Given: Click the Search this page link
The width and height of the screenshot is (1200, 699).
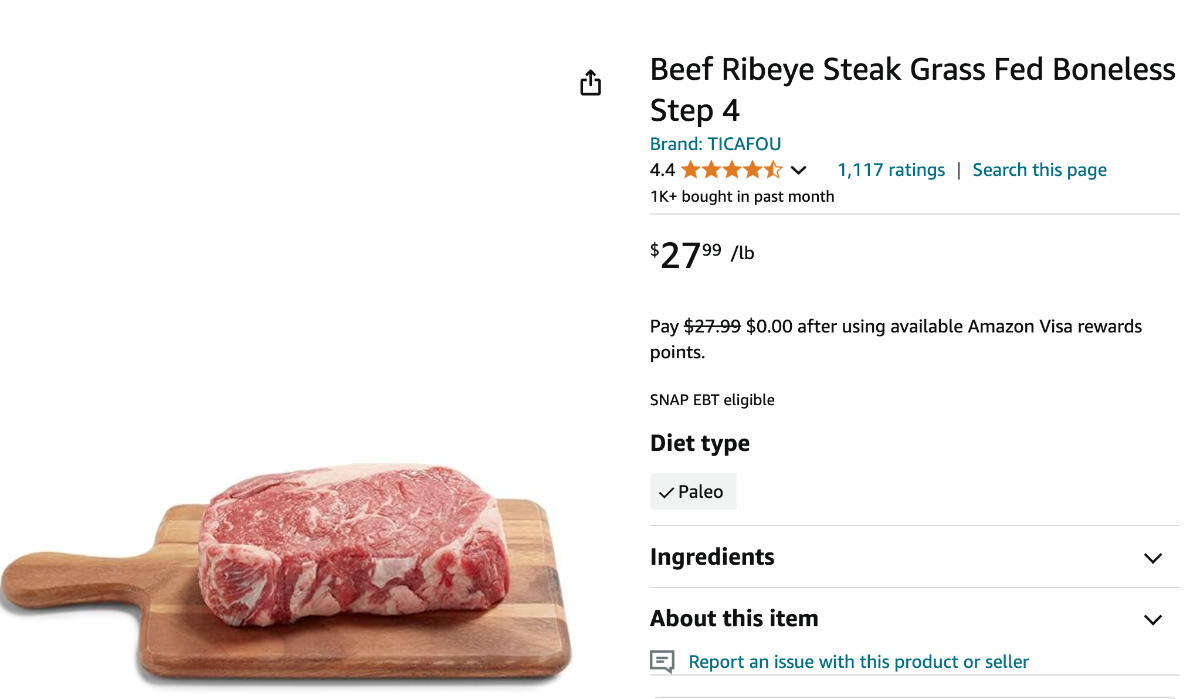Looking at the screenshot, I should [x=1039, y=170].
